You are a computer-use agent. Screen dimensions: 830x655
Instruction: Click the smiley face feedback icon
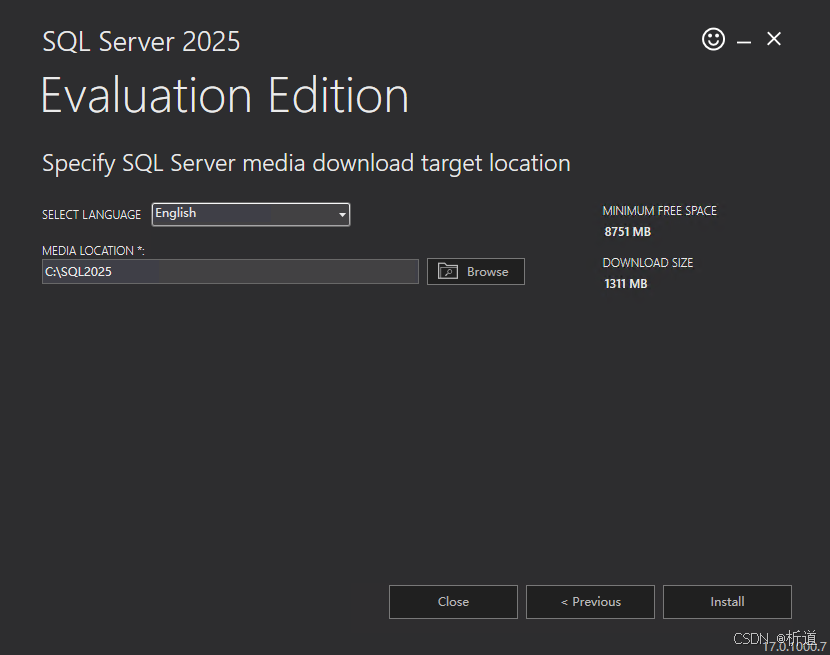[713, 39]
